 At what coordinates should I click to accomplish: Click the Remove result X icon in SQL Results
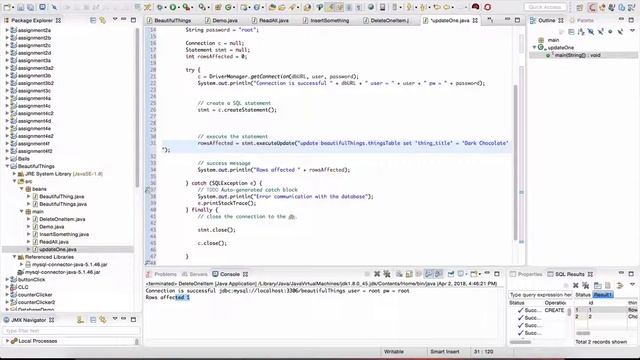(576, 285)
